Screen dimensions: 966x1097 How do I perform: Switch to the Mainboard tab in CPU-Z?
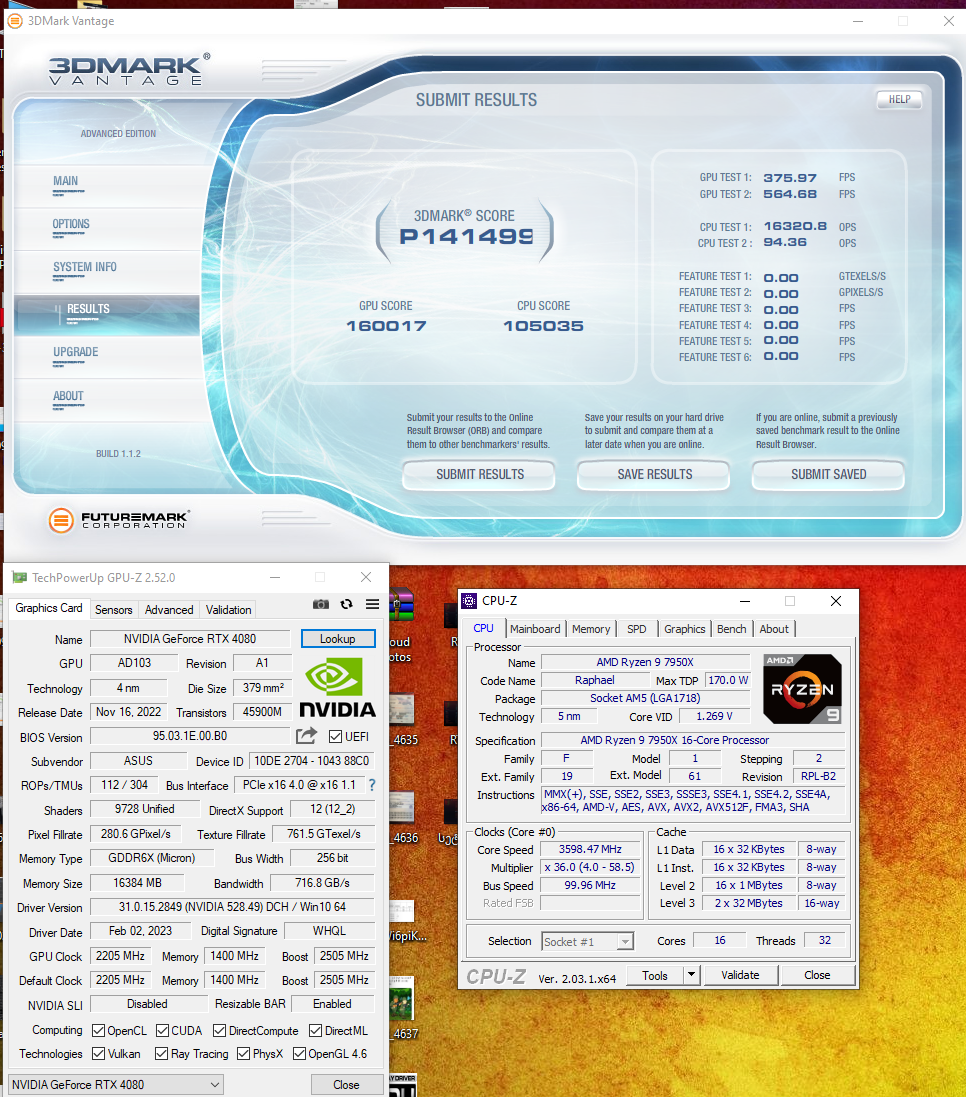[x=535, y=629]
